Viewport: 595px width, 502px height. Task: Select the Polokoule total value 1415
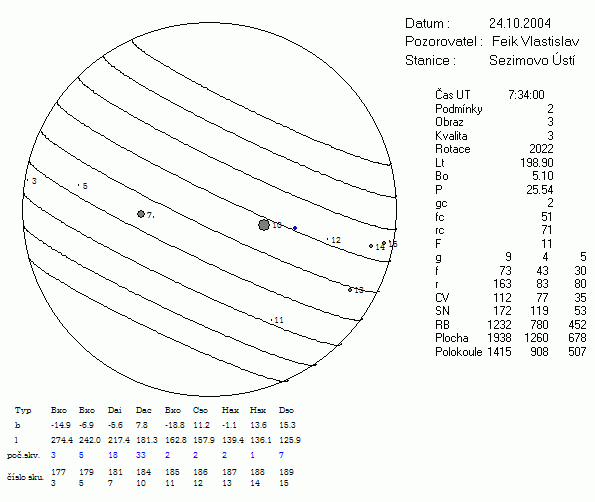(x=499, y=352)
